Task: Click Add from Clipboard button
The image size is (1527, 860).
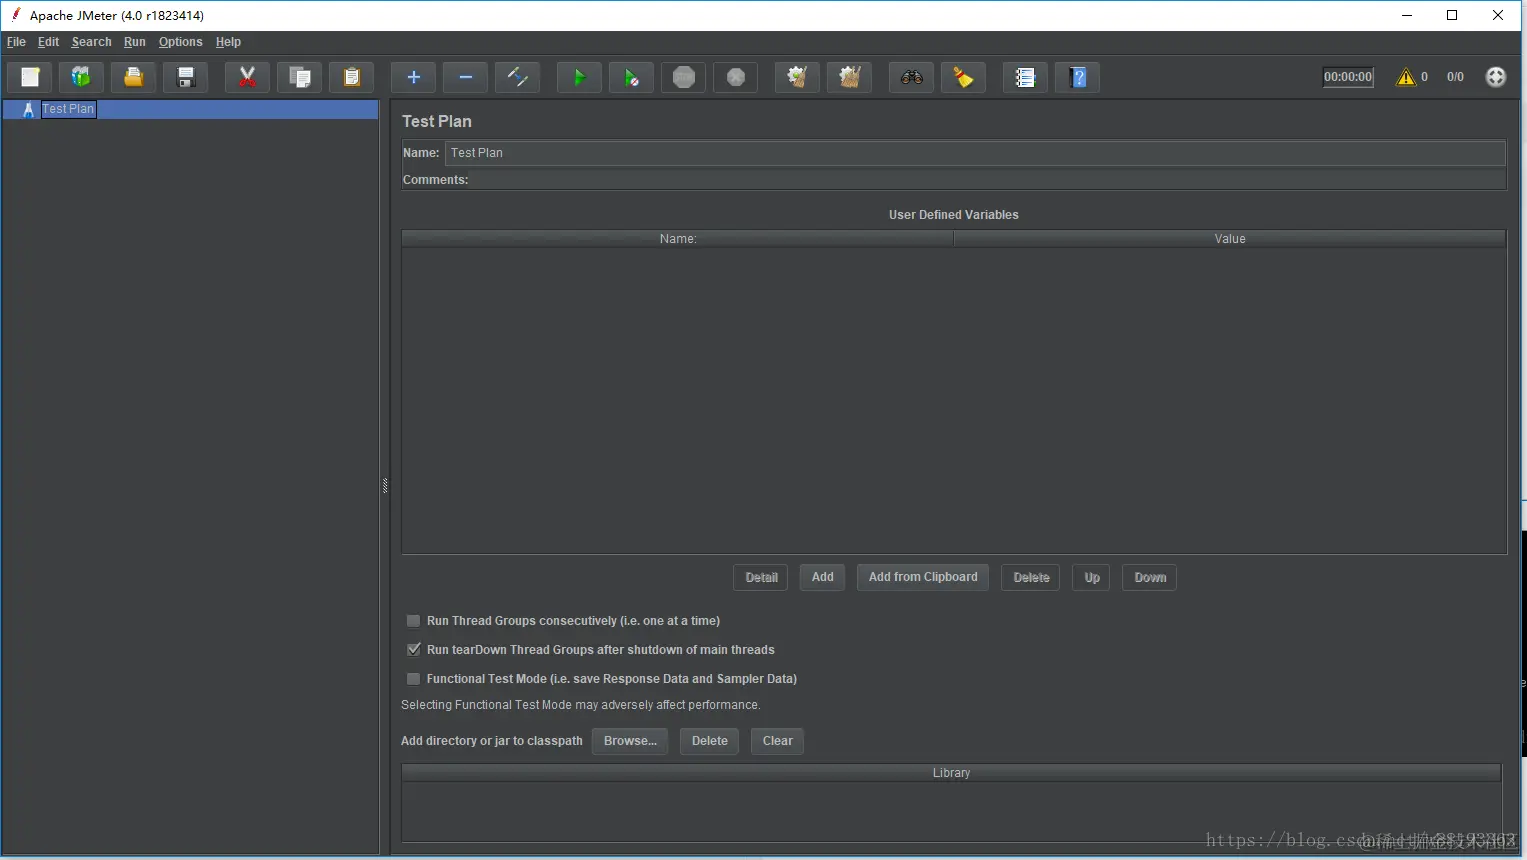Action: 923,578
